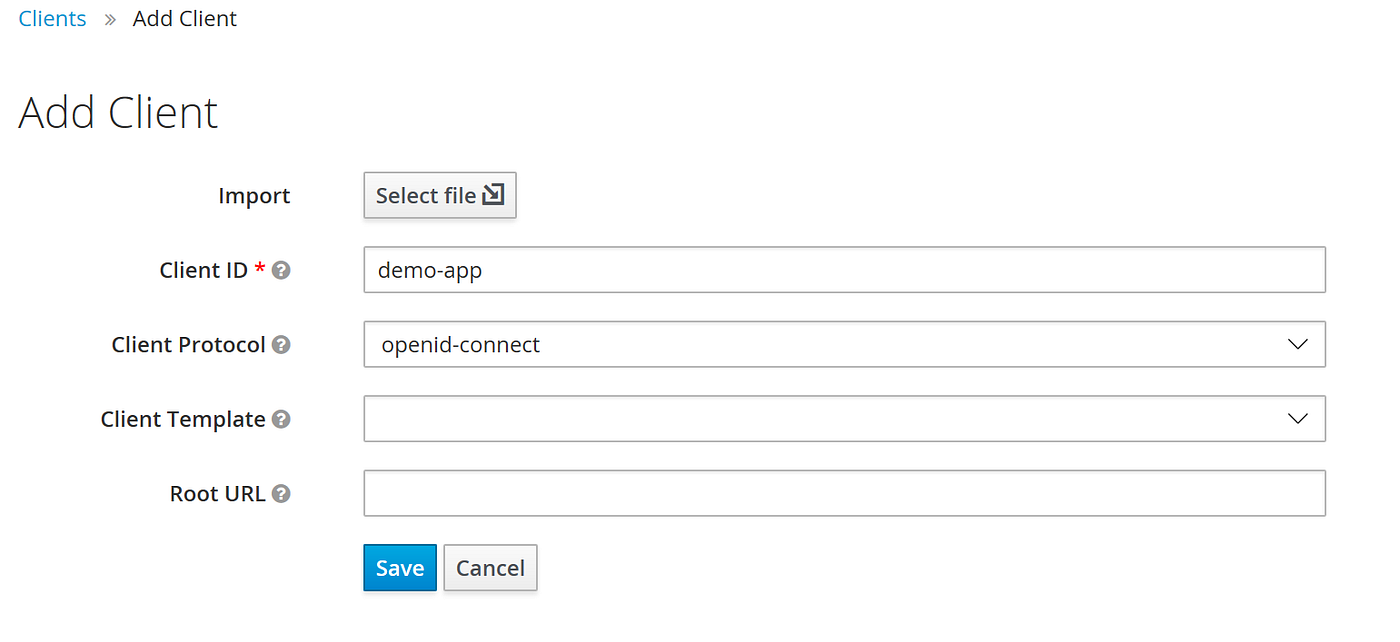1400x642 pixels.
Task: Save the new client
Action: pyautogui.click(x=400, y=568)
